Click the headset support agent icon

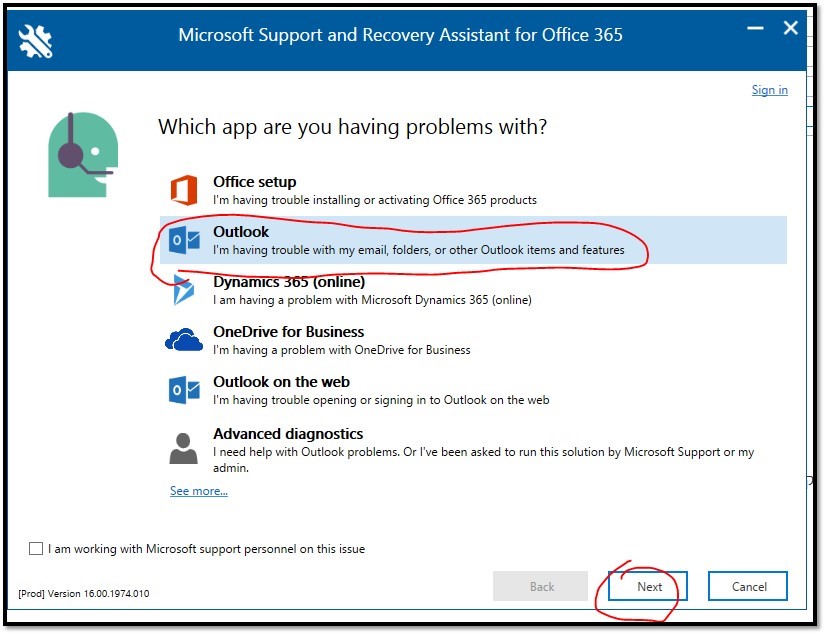pyautogui.click(x=82, y=154)
